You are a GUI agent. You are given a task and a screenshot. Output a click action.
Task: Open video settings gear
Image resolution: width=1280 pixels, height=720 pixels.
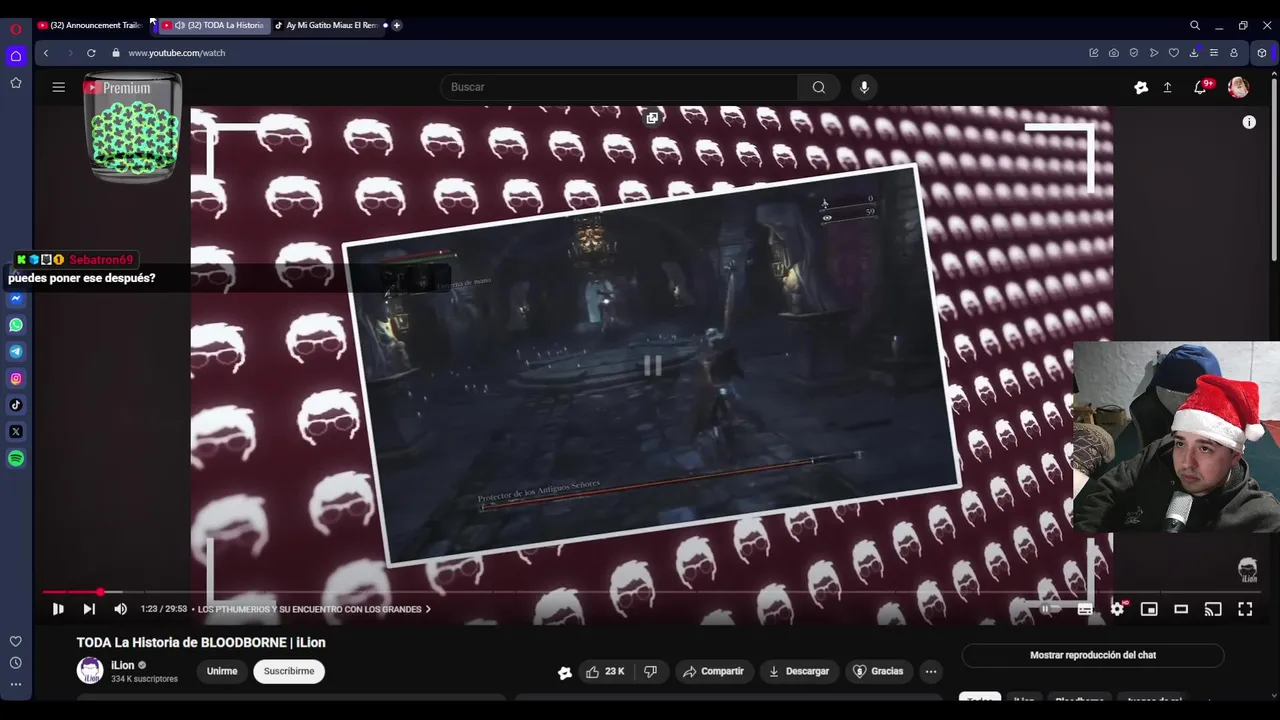pos(1118,609)
